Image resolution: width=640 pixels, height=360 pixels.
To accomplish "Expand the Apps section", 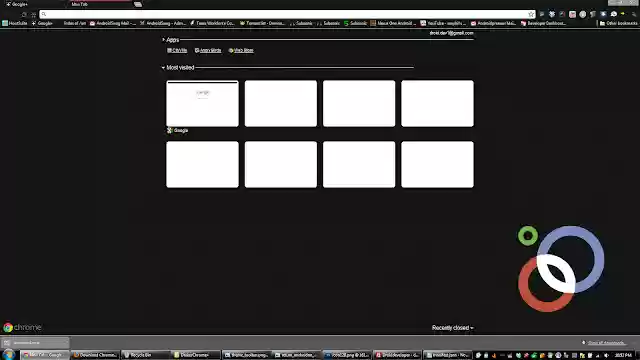I will [x=171, y=40].
